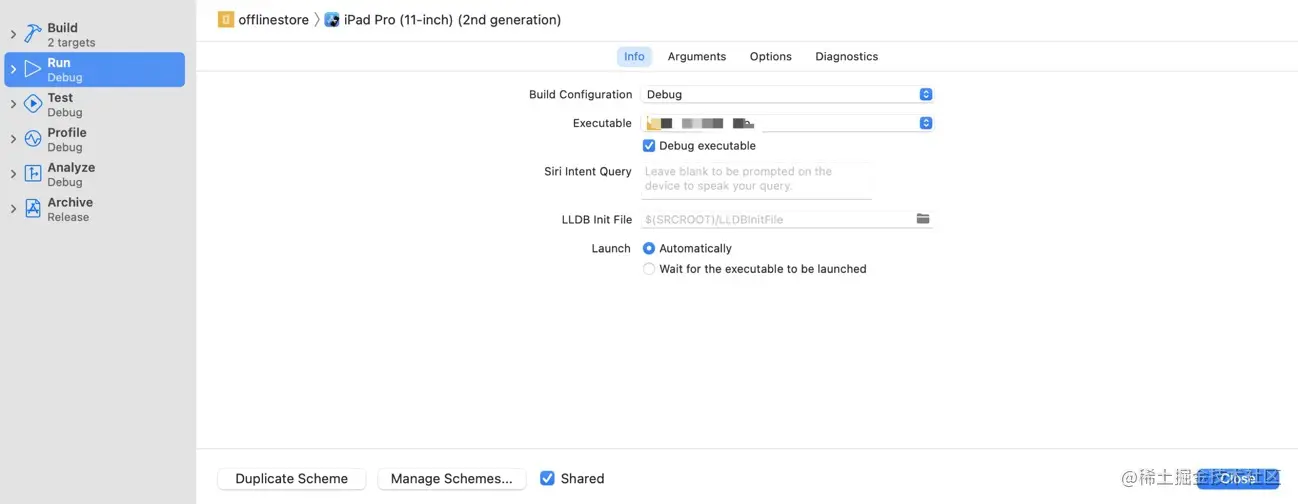Screen dimensions: 1298x504
Task: Expand the Build phase disclosure arrow
Action: click(x=13, y=35)
